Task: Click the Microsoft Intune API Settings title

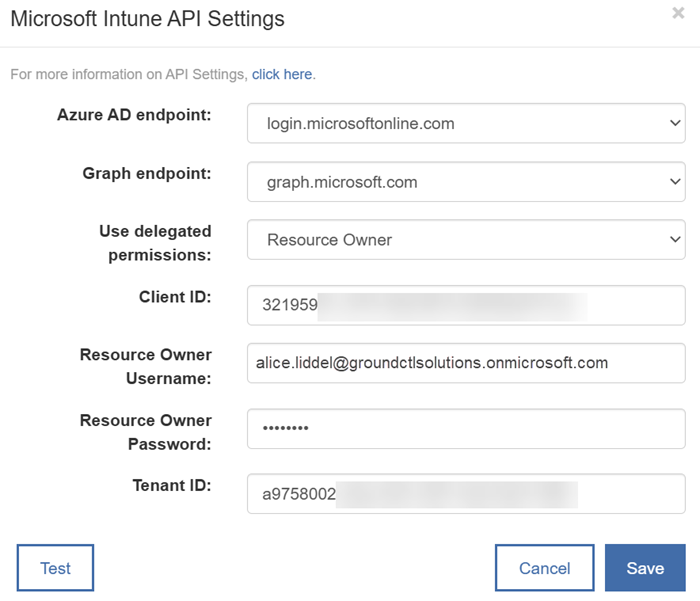Action: pos(147,19)
